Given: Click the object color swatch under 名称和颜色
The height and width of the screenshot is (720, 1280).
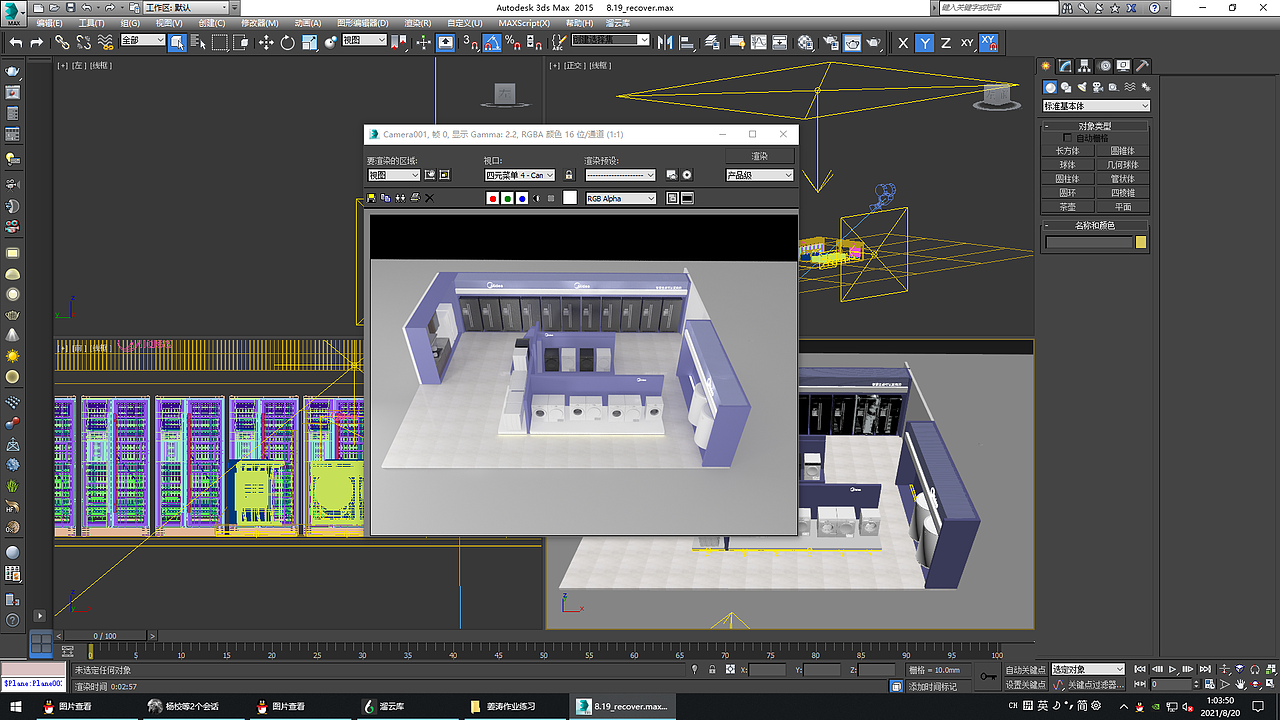Looking at the screenshot, I should pyautogui.click(x=1139, y=240).
